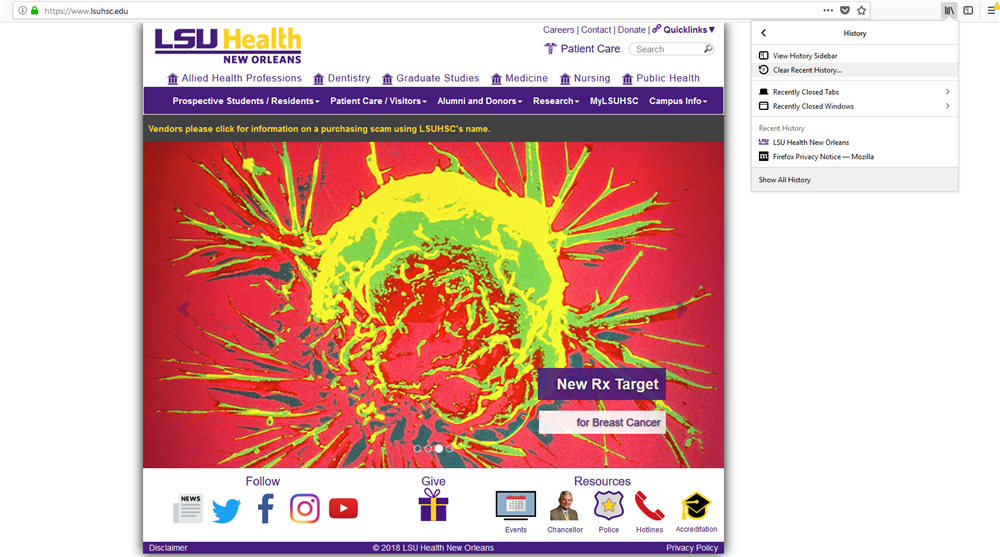The height and width of the screenshot is (557, 1000).
Task: Click the Give gift box icon
Action: point(433,506)
